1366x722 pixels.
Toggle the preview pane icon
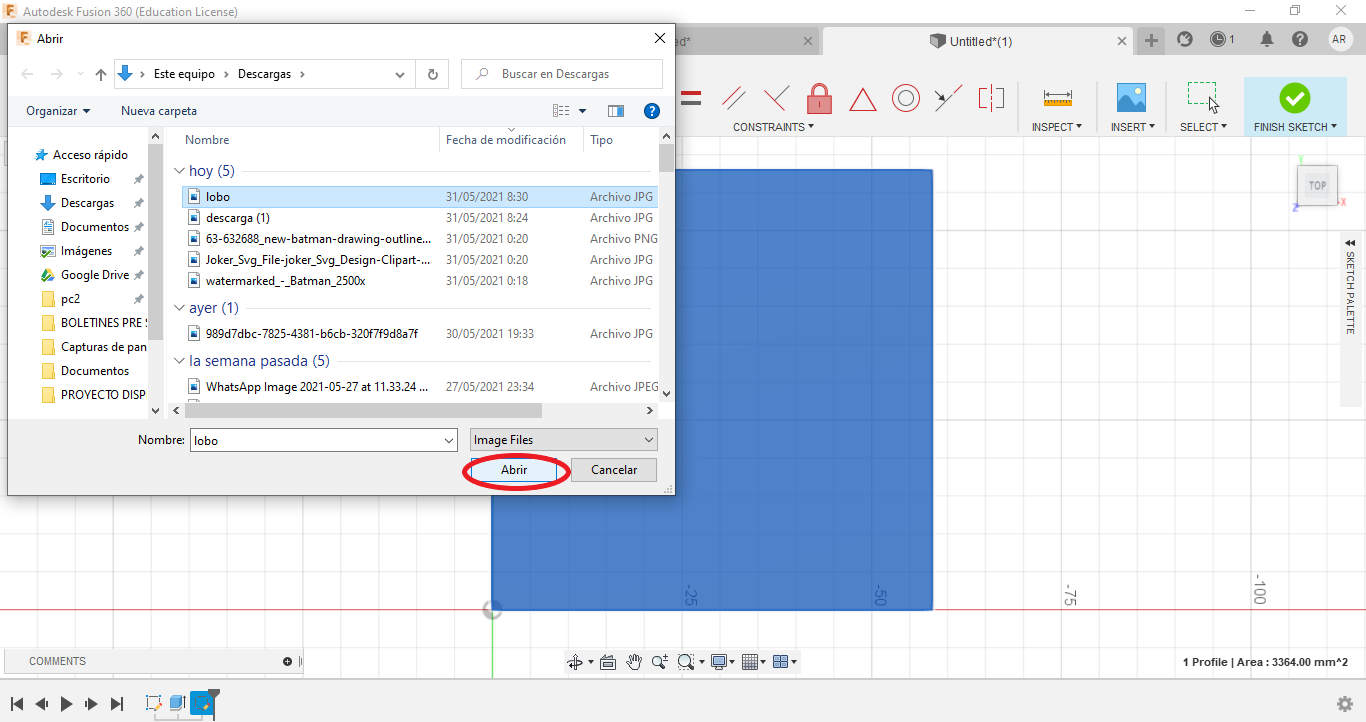pos(616,111)
